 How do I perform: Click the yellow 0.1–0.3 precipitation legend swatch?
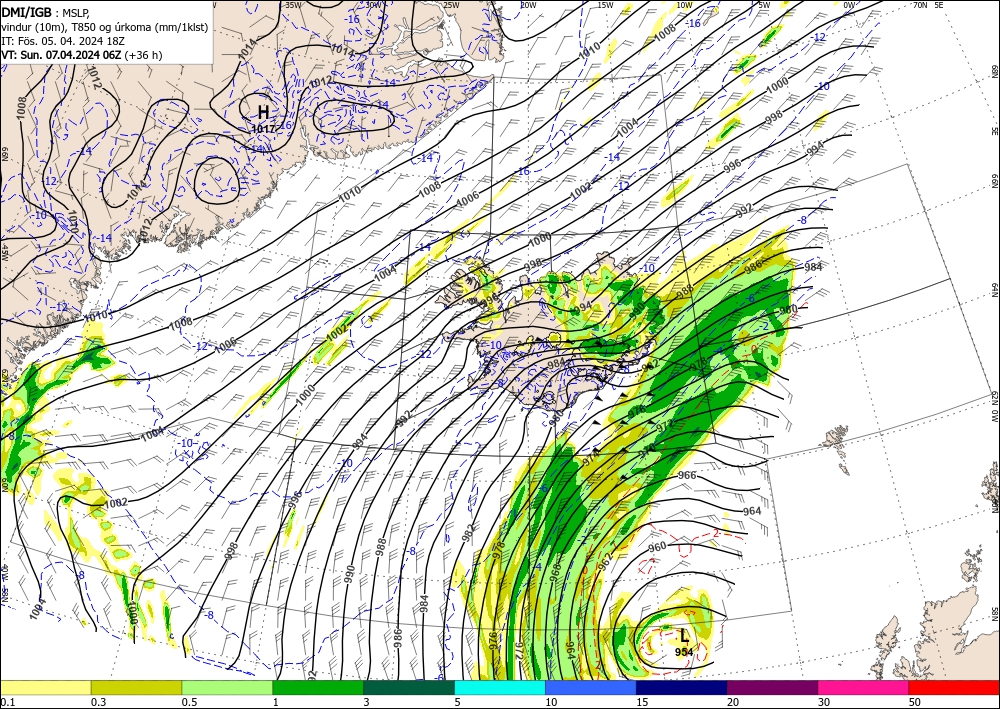[x=45, y=687]
